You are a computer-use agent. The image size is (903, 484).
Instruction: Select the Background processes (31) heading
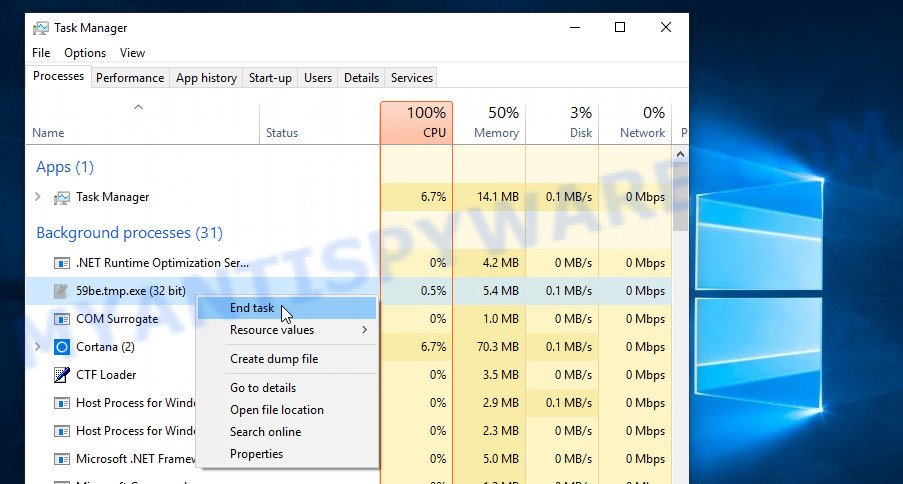[x=130, y=233]
